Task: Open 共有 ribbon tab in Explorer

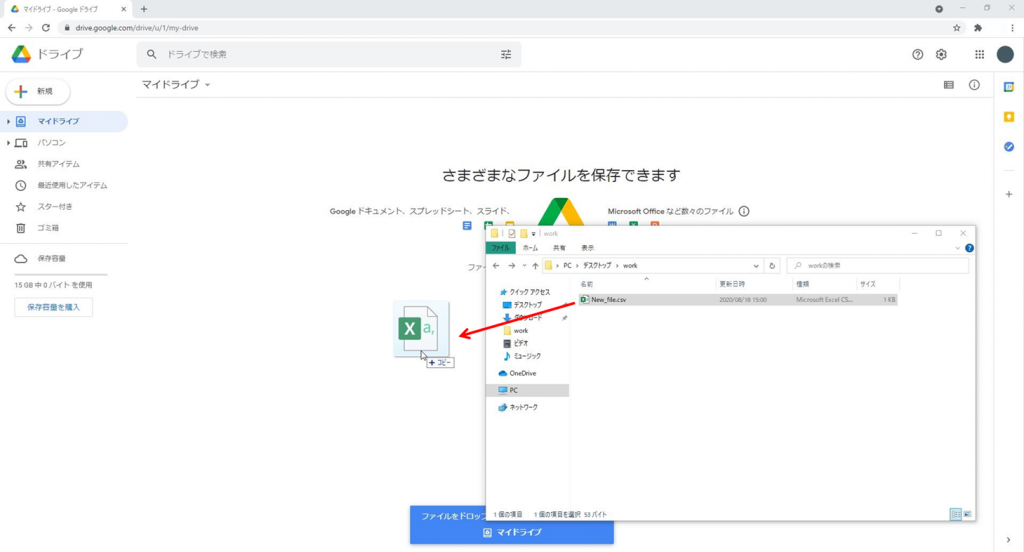Action: pyautogui.click(x=559, y=248)
